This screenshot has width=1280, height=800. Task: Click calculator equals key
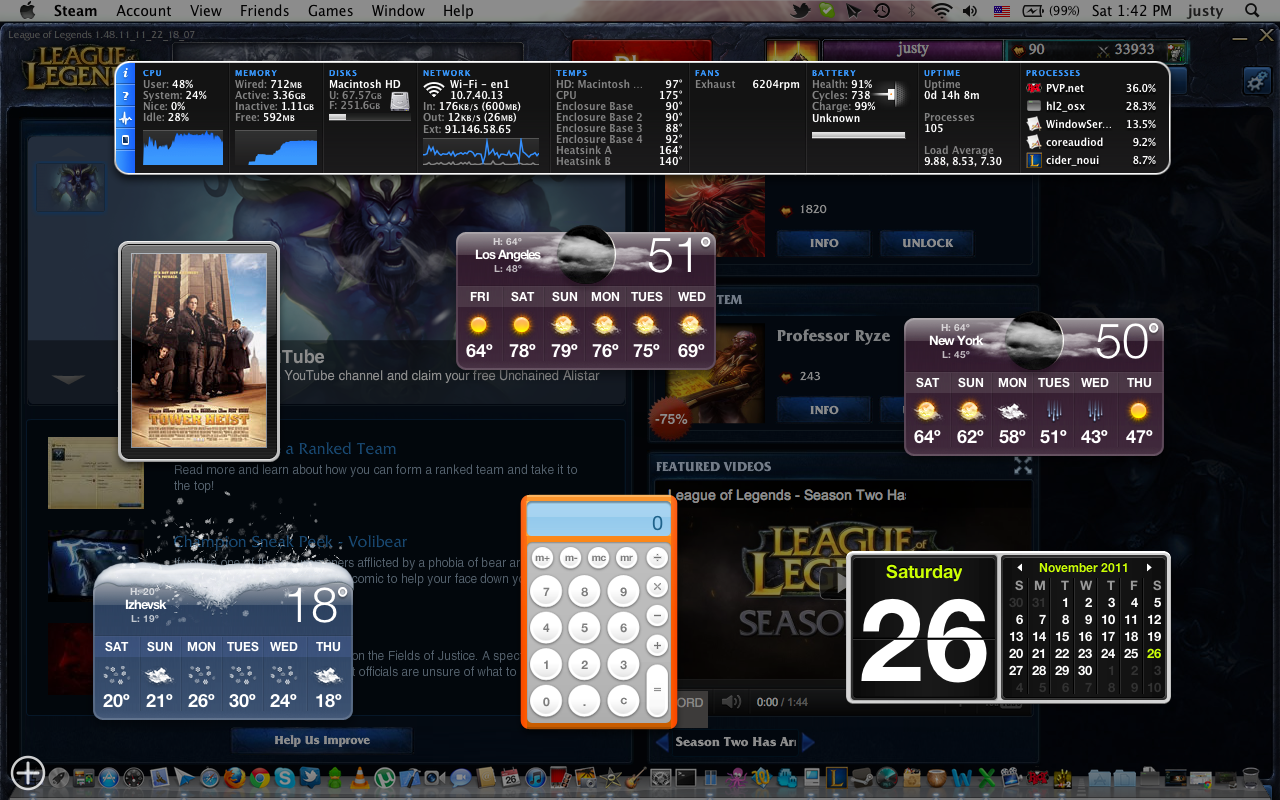click(657, 689)
